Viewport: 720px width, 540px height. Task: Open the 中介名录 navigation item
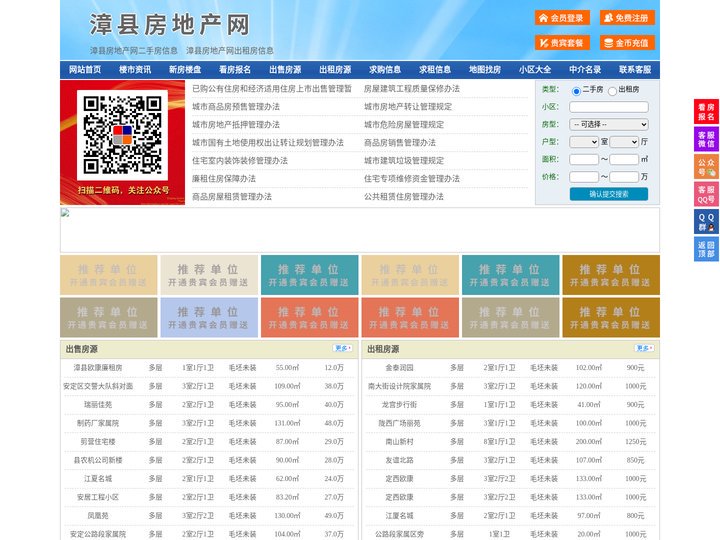pyautogui.click(x=585, y=69)
